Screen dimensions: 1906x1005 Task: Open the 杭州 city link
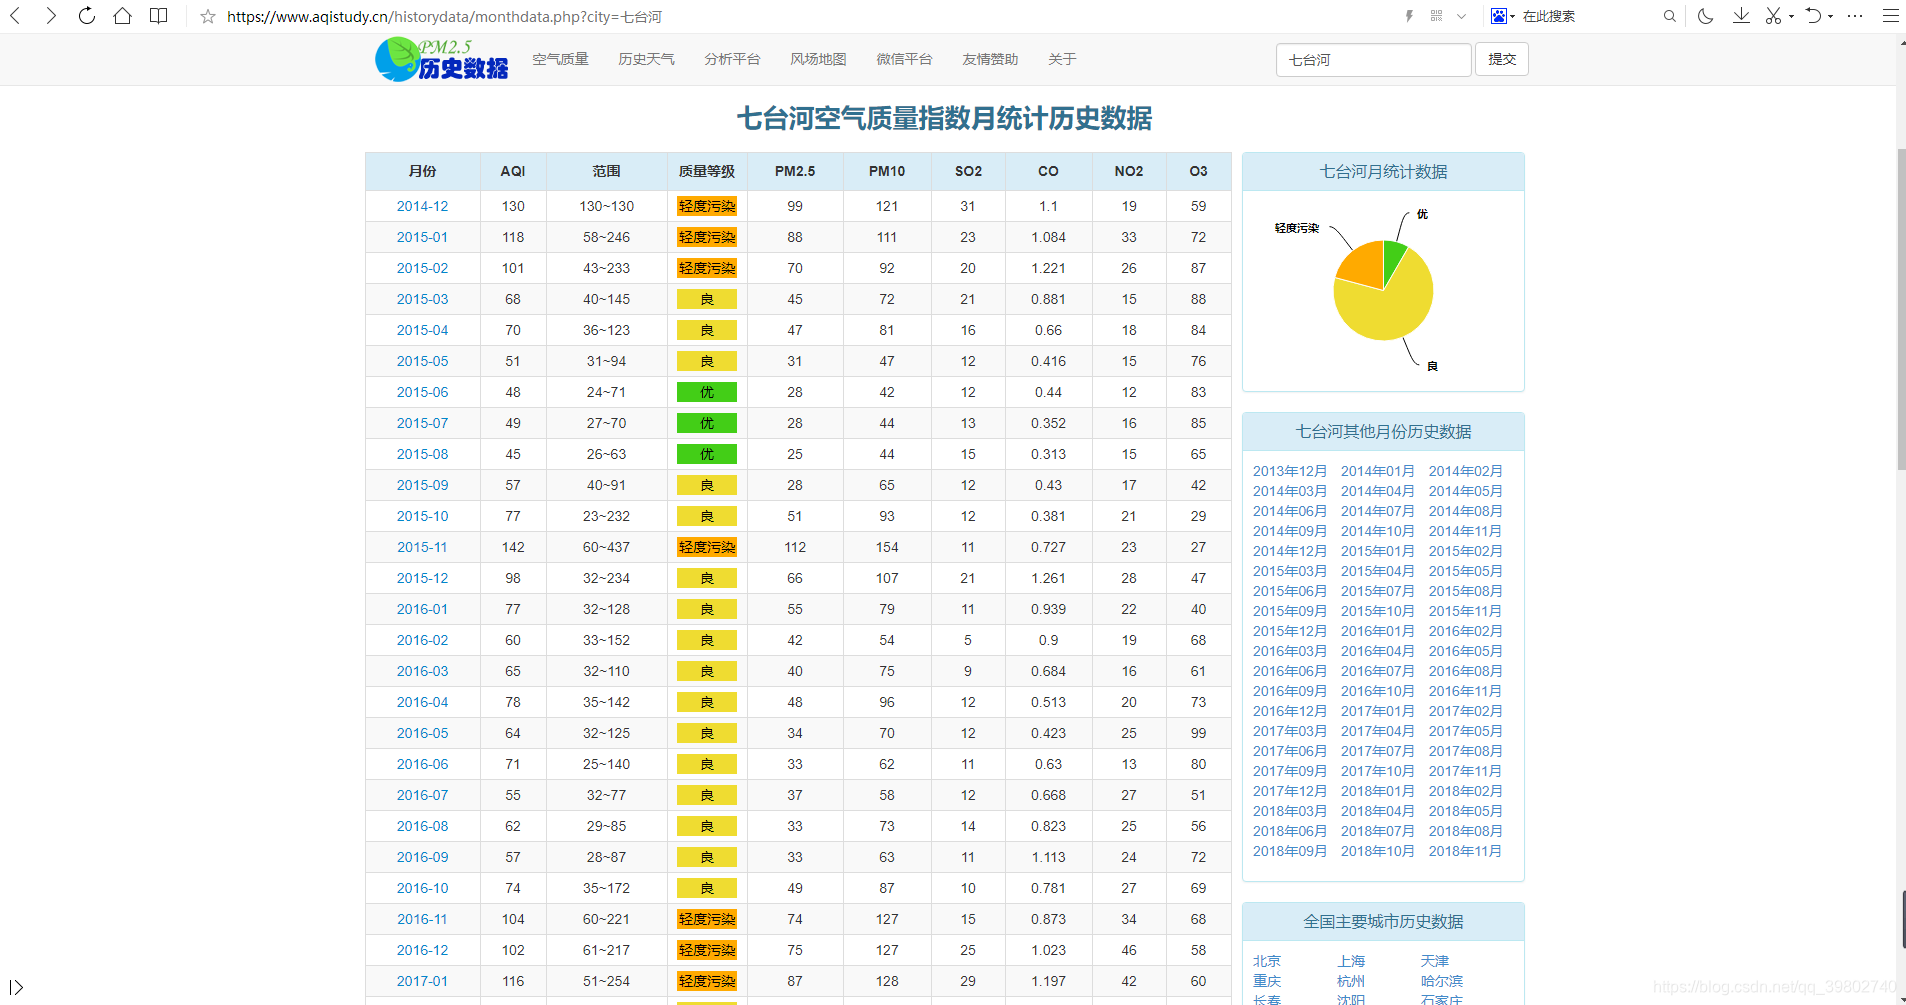1351,981
